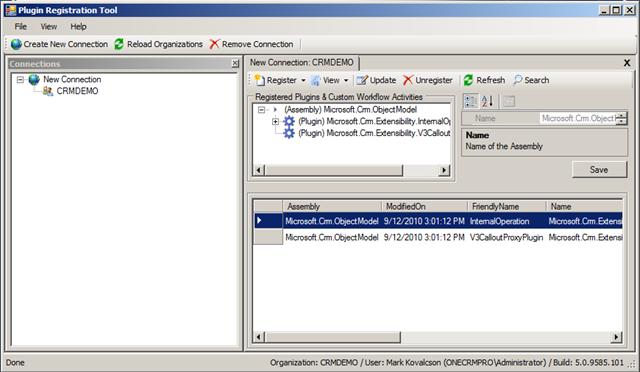Click the Save button

(599, 169)
